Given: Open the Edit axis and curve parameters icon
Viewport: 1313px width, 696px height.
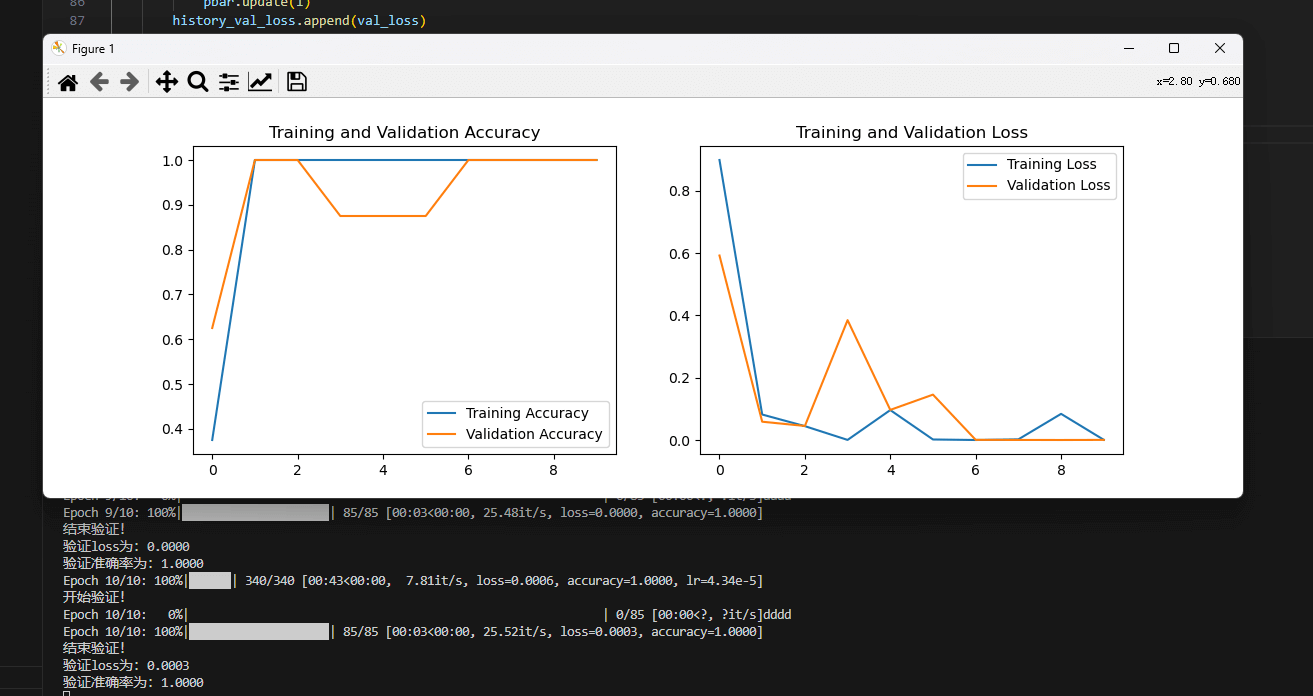Looking at the screenshot, I should pos(260,82).
